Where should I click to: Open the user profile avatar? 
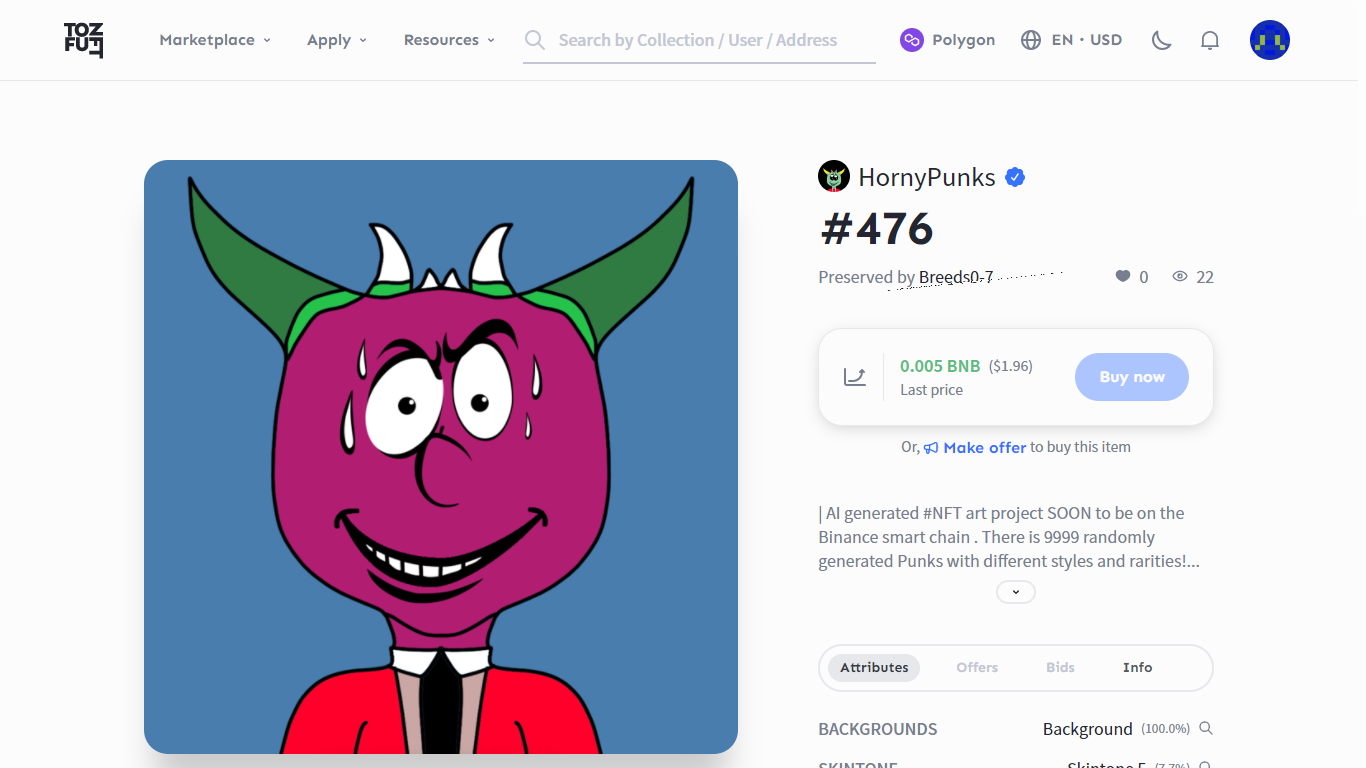pyautogui.click(x=1270, y=40)
